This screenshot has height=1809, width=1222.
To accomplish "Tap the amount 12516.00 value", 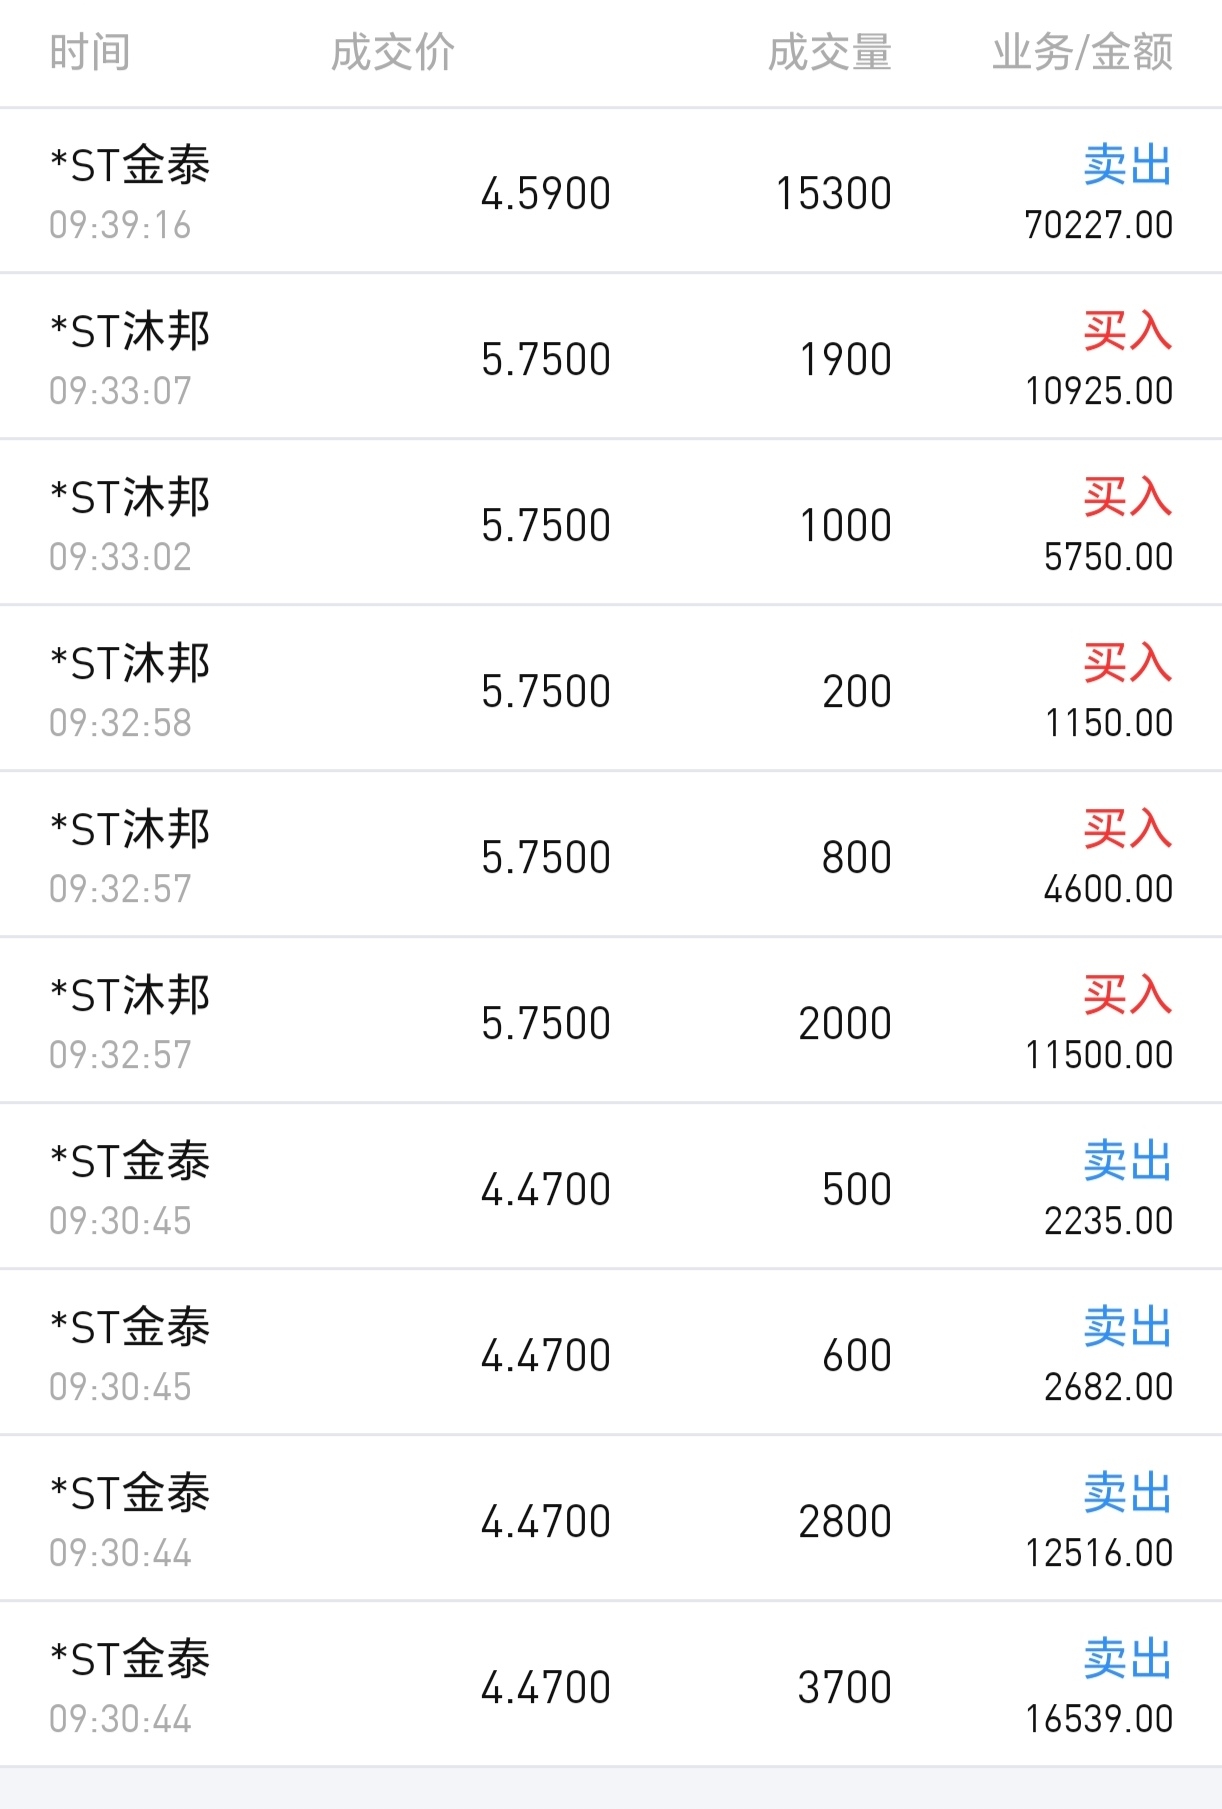I will [1099, 1553].
